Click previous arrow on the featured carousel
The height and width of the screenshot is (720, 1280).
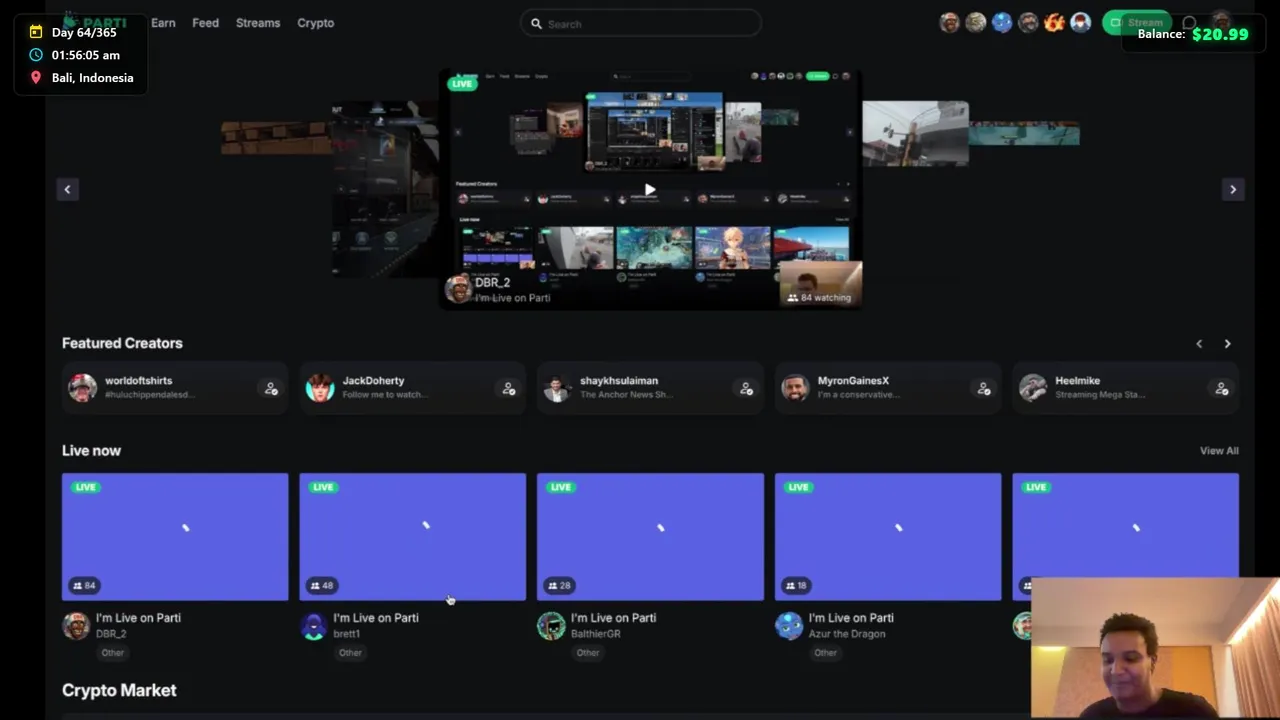(x=67, y=189)
